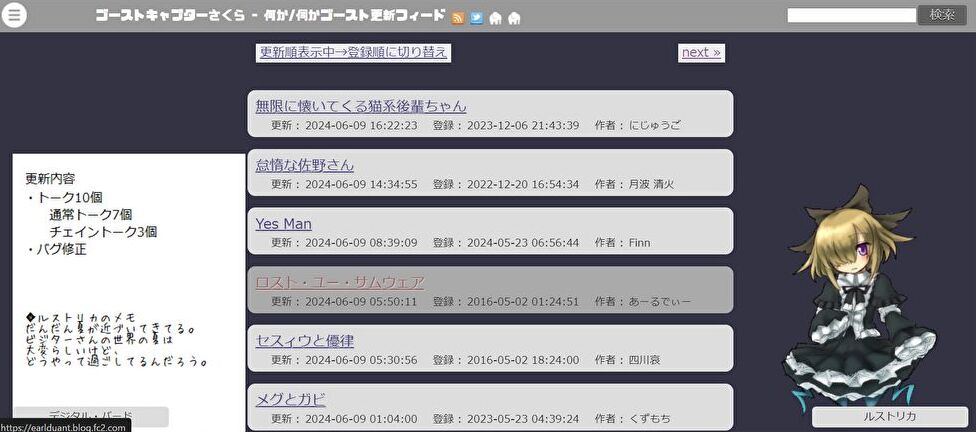Click the ・バグ修正 line
The width and height of the screenshot is (976, 432).
point(56,250)
